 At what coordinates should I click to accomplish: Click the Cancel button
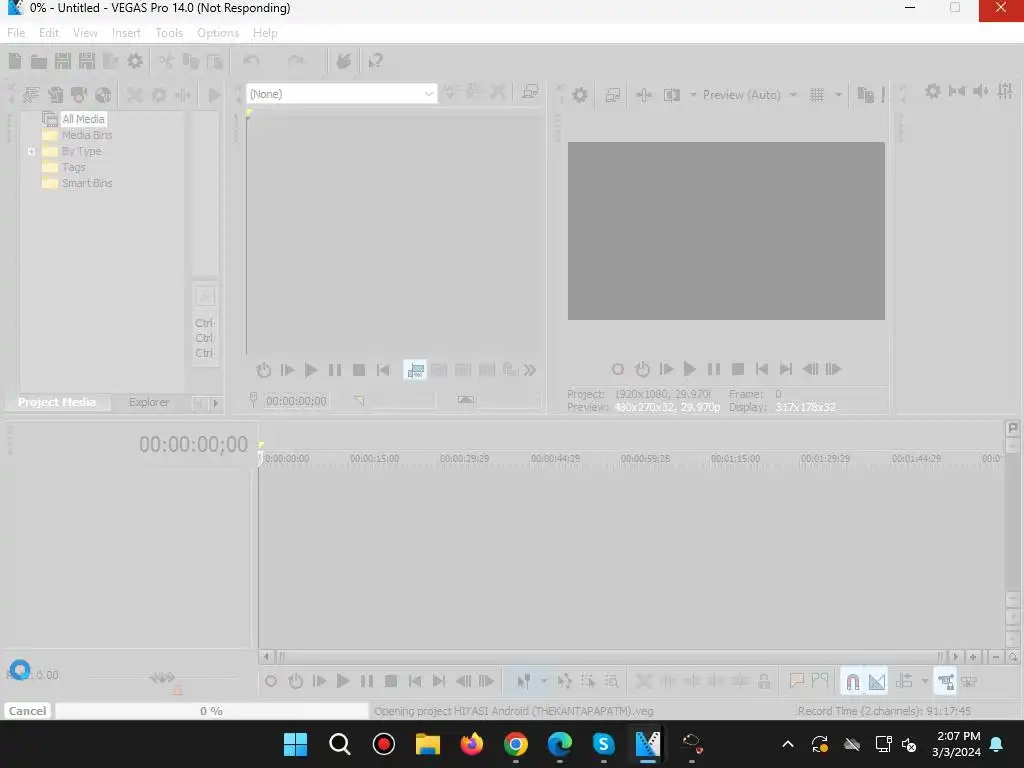[x=27, y=711]
